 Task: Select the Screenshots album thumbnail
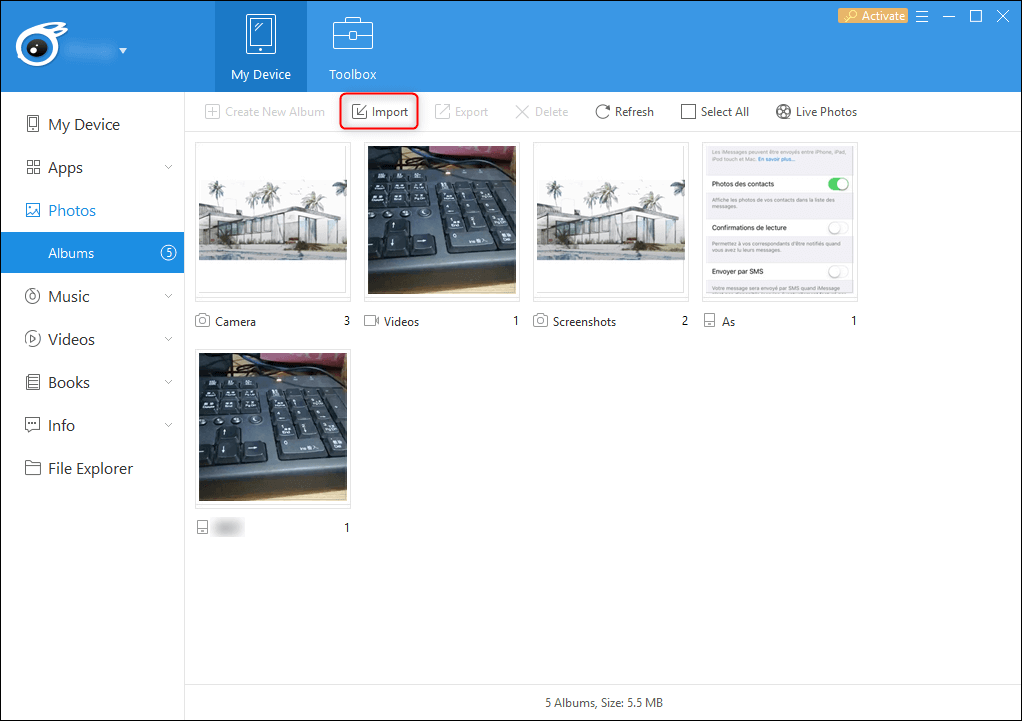point(611,221)
